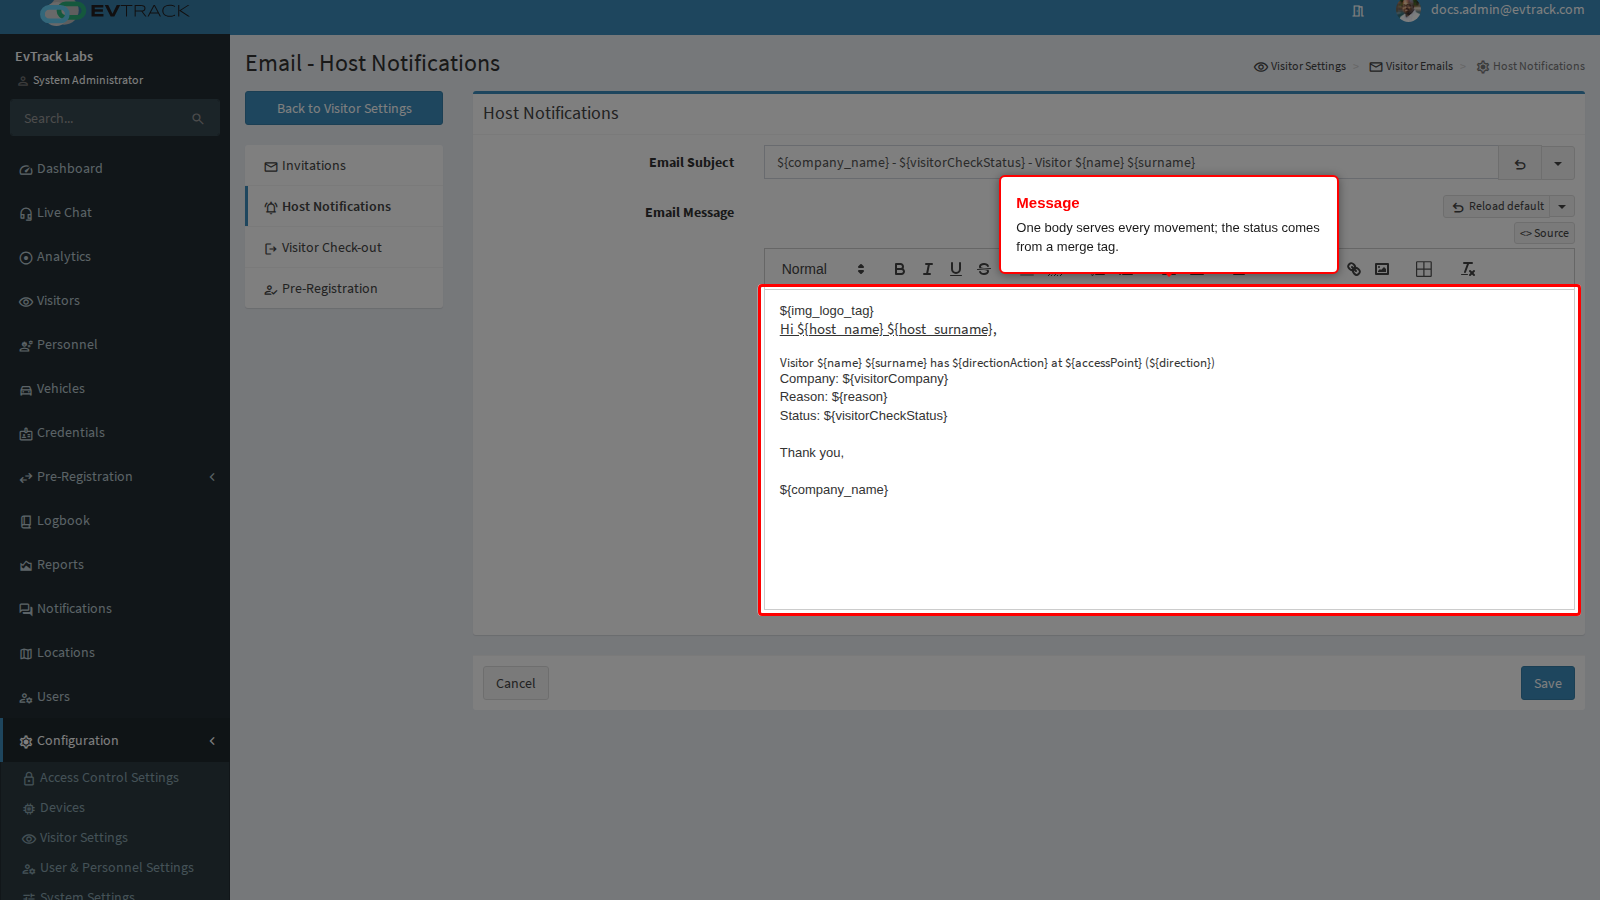Reset email subject with undo arrow icon
This screenshot has width=1600, height=900.
click(1520, 163)
